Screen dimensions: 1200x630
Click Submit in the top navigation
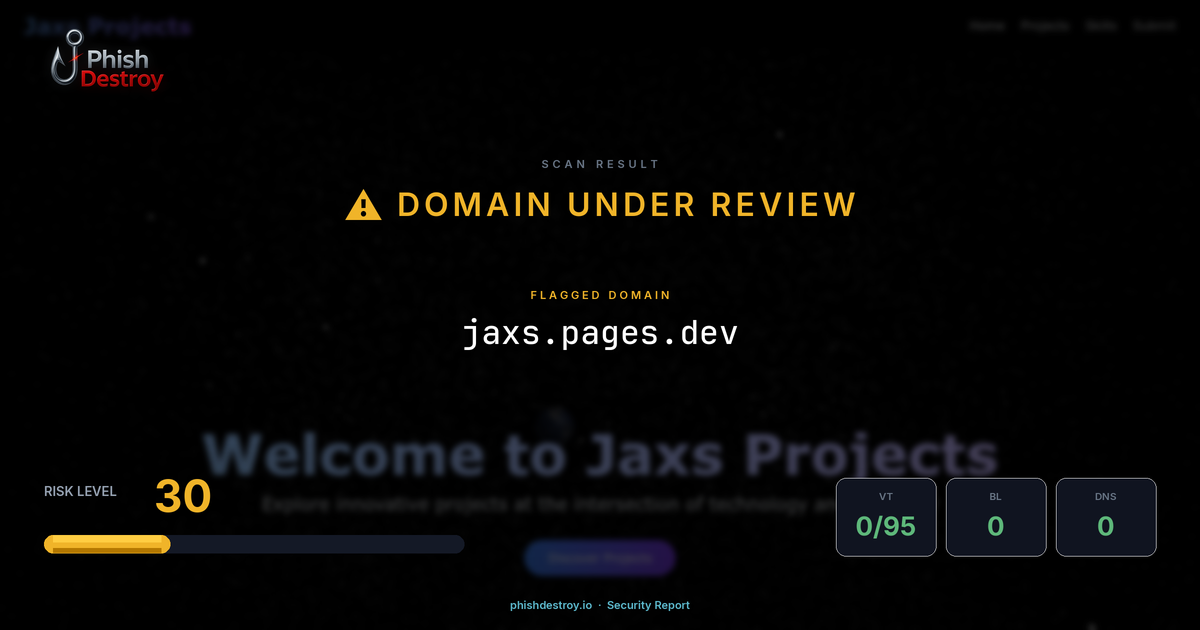click(x=1155, y=26)
